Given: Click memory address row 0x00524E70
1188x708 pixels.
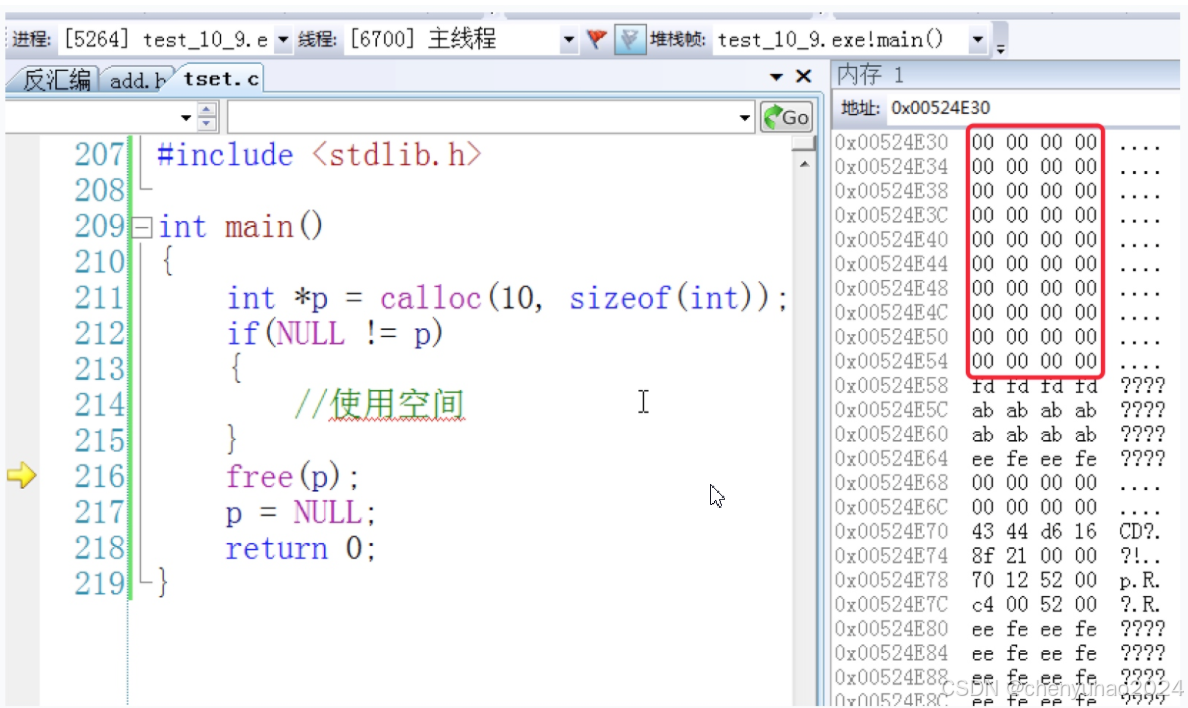Looking at the screenshot, I should [x=891, y=531].
